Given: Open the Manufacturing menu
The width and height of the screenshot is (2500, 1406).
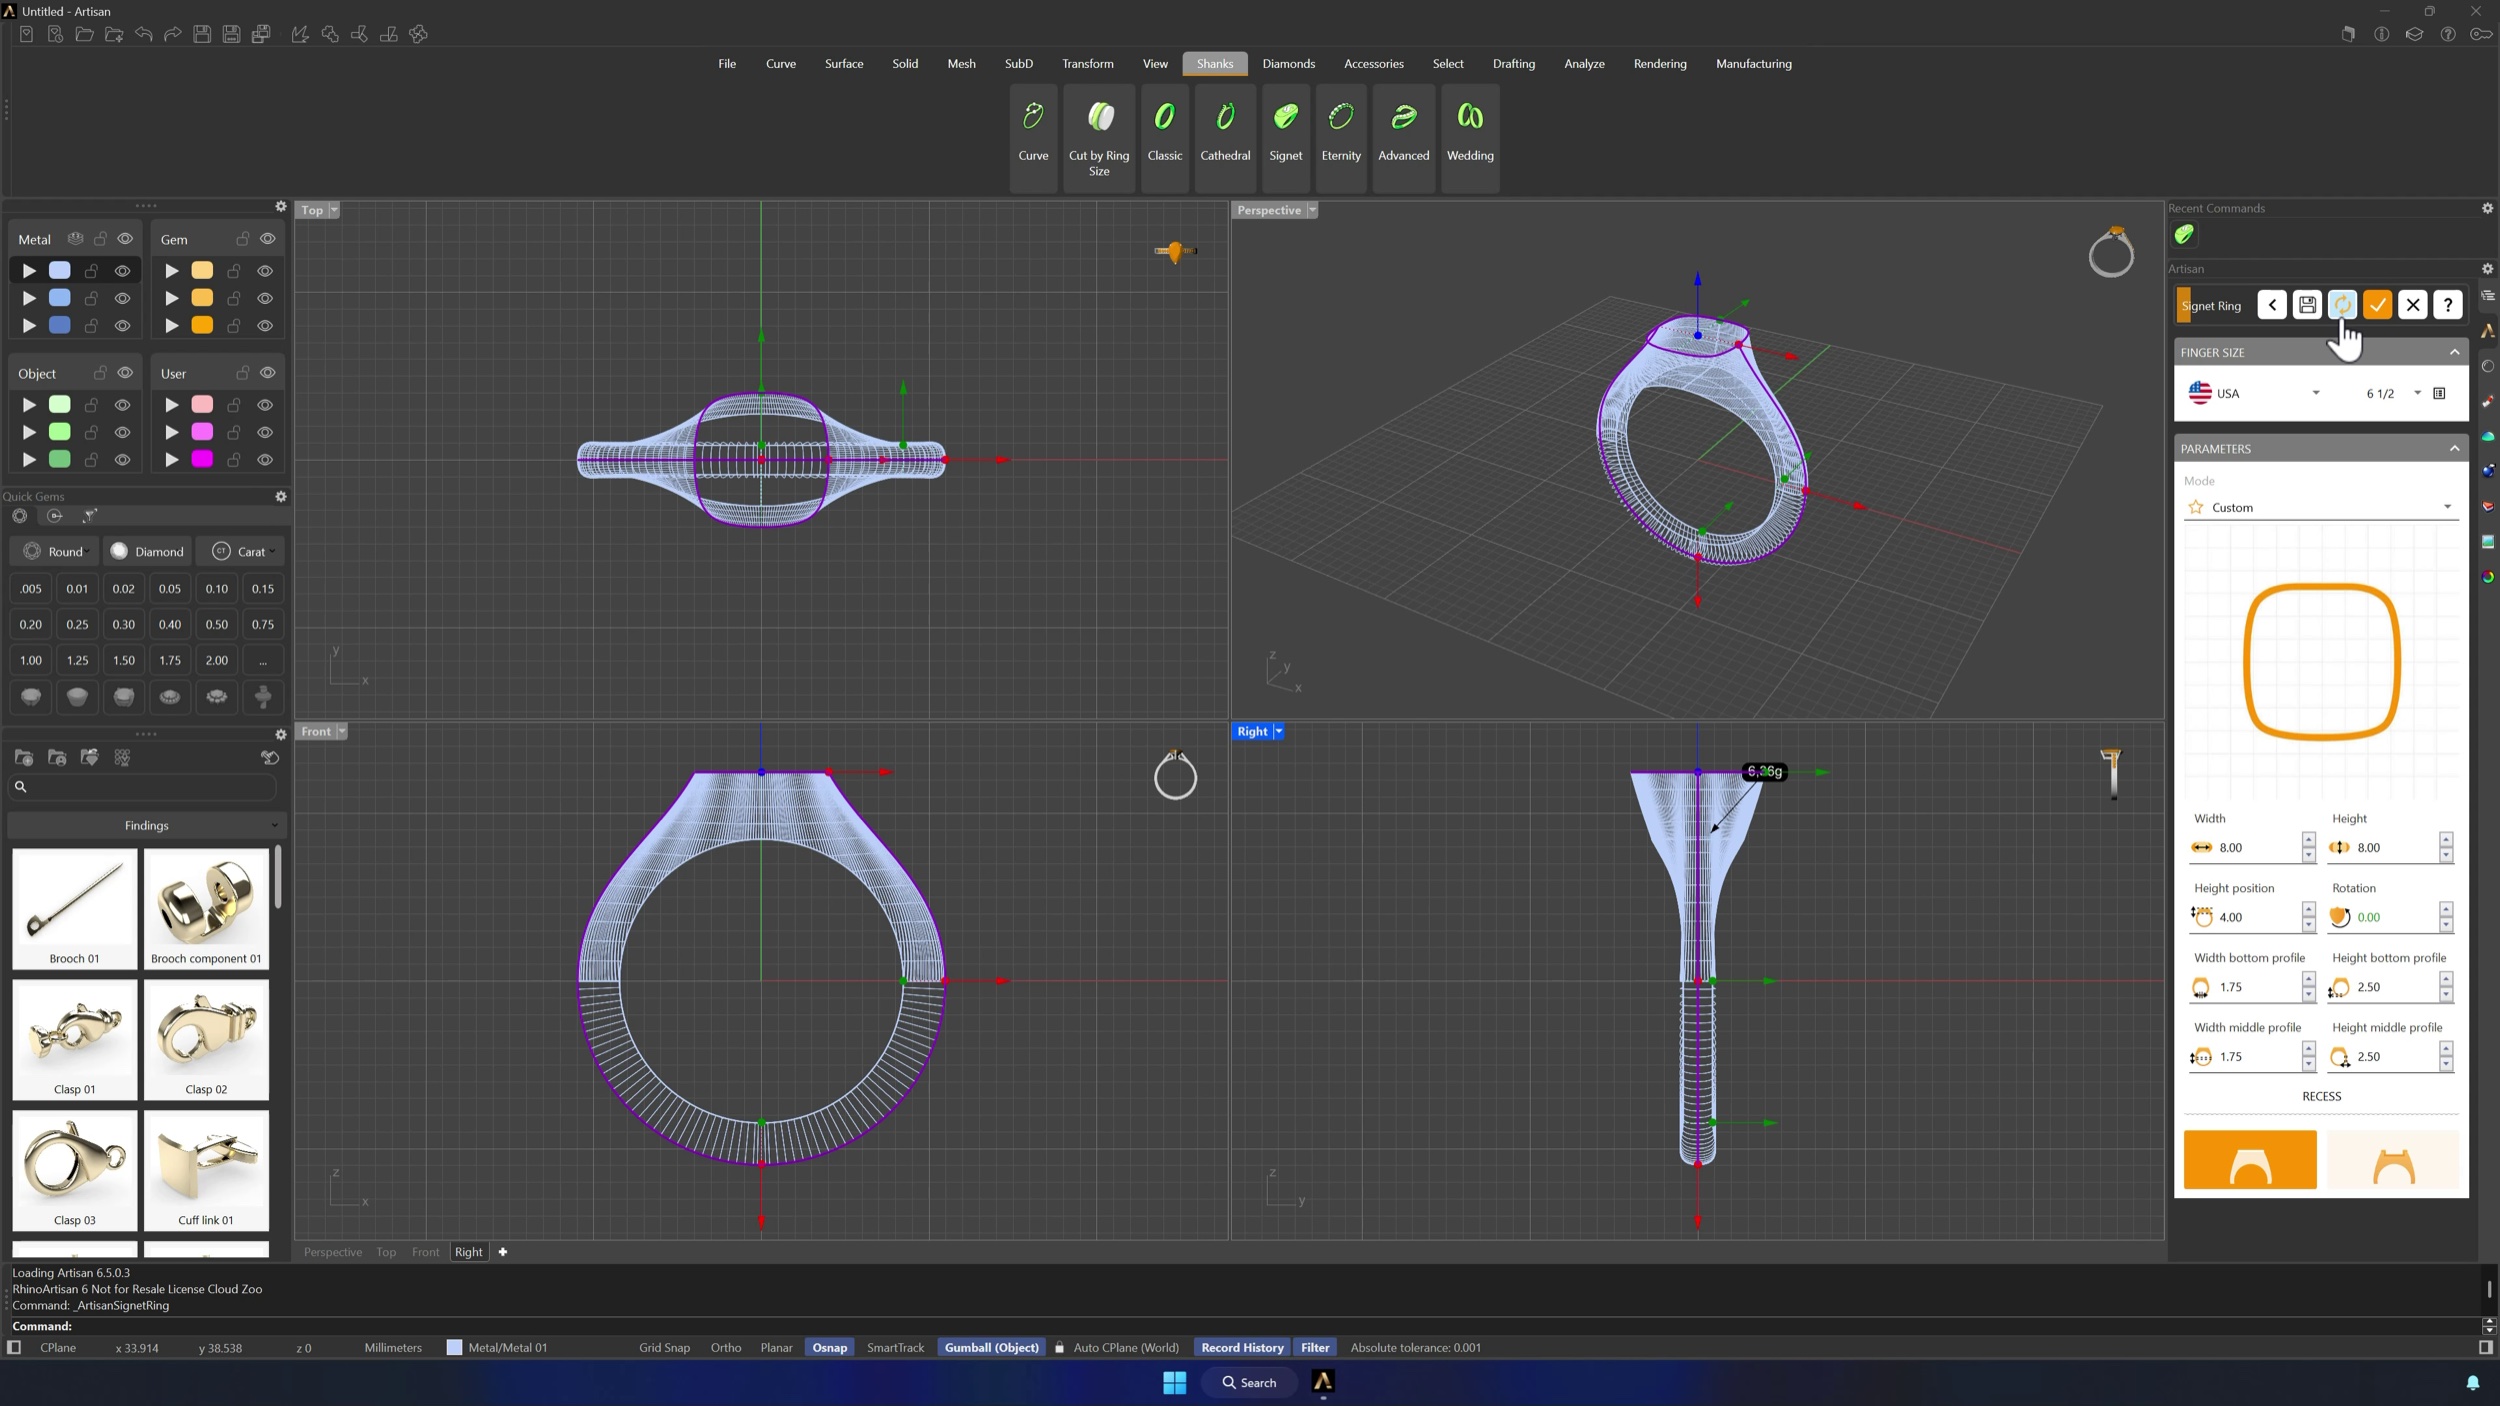Looking at the screenshot, I should [1753, 64].
